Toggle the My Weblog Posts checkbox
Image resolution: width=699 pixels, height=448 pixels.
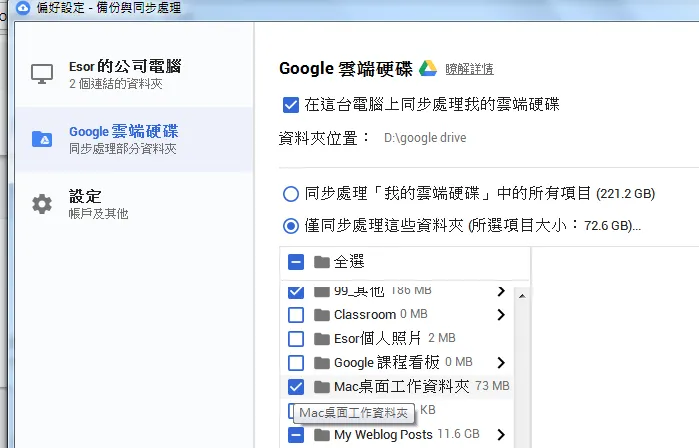point(296,435)
